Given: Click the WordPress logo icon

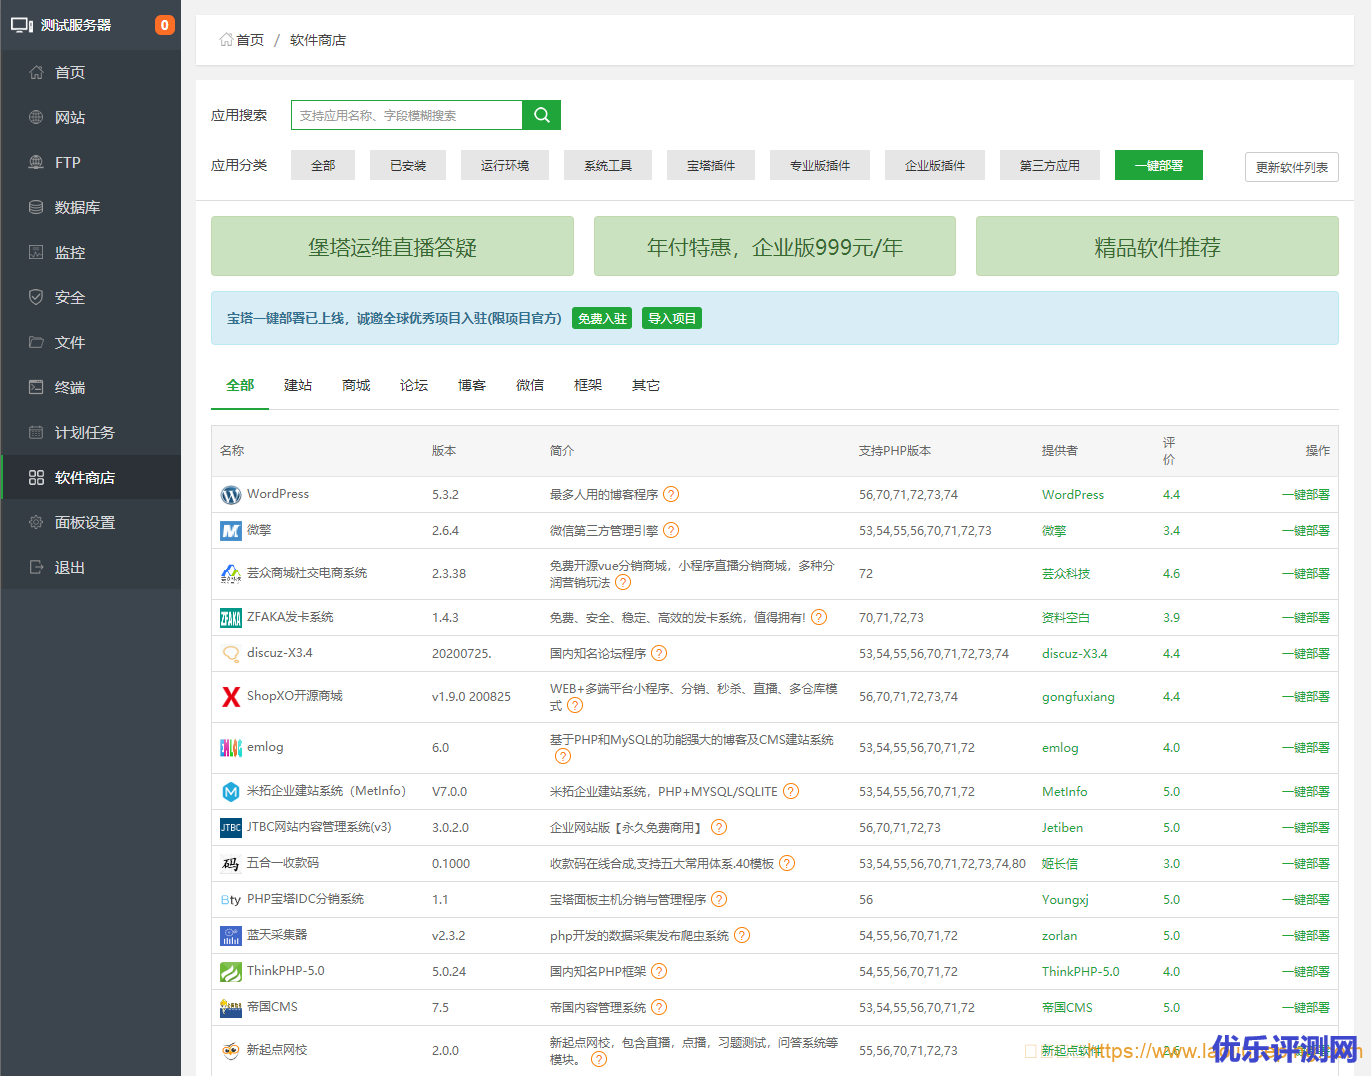Looking at the screenshot, I should pyautogui.click(x=231, y=495).
